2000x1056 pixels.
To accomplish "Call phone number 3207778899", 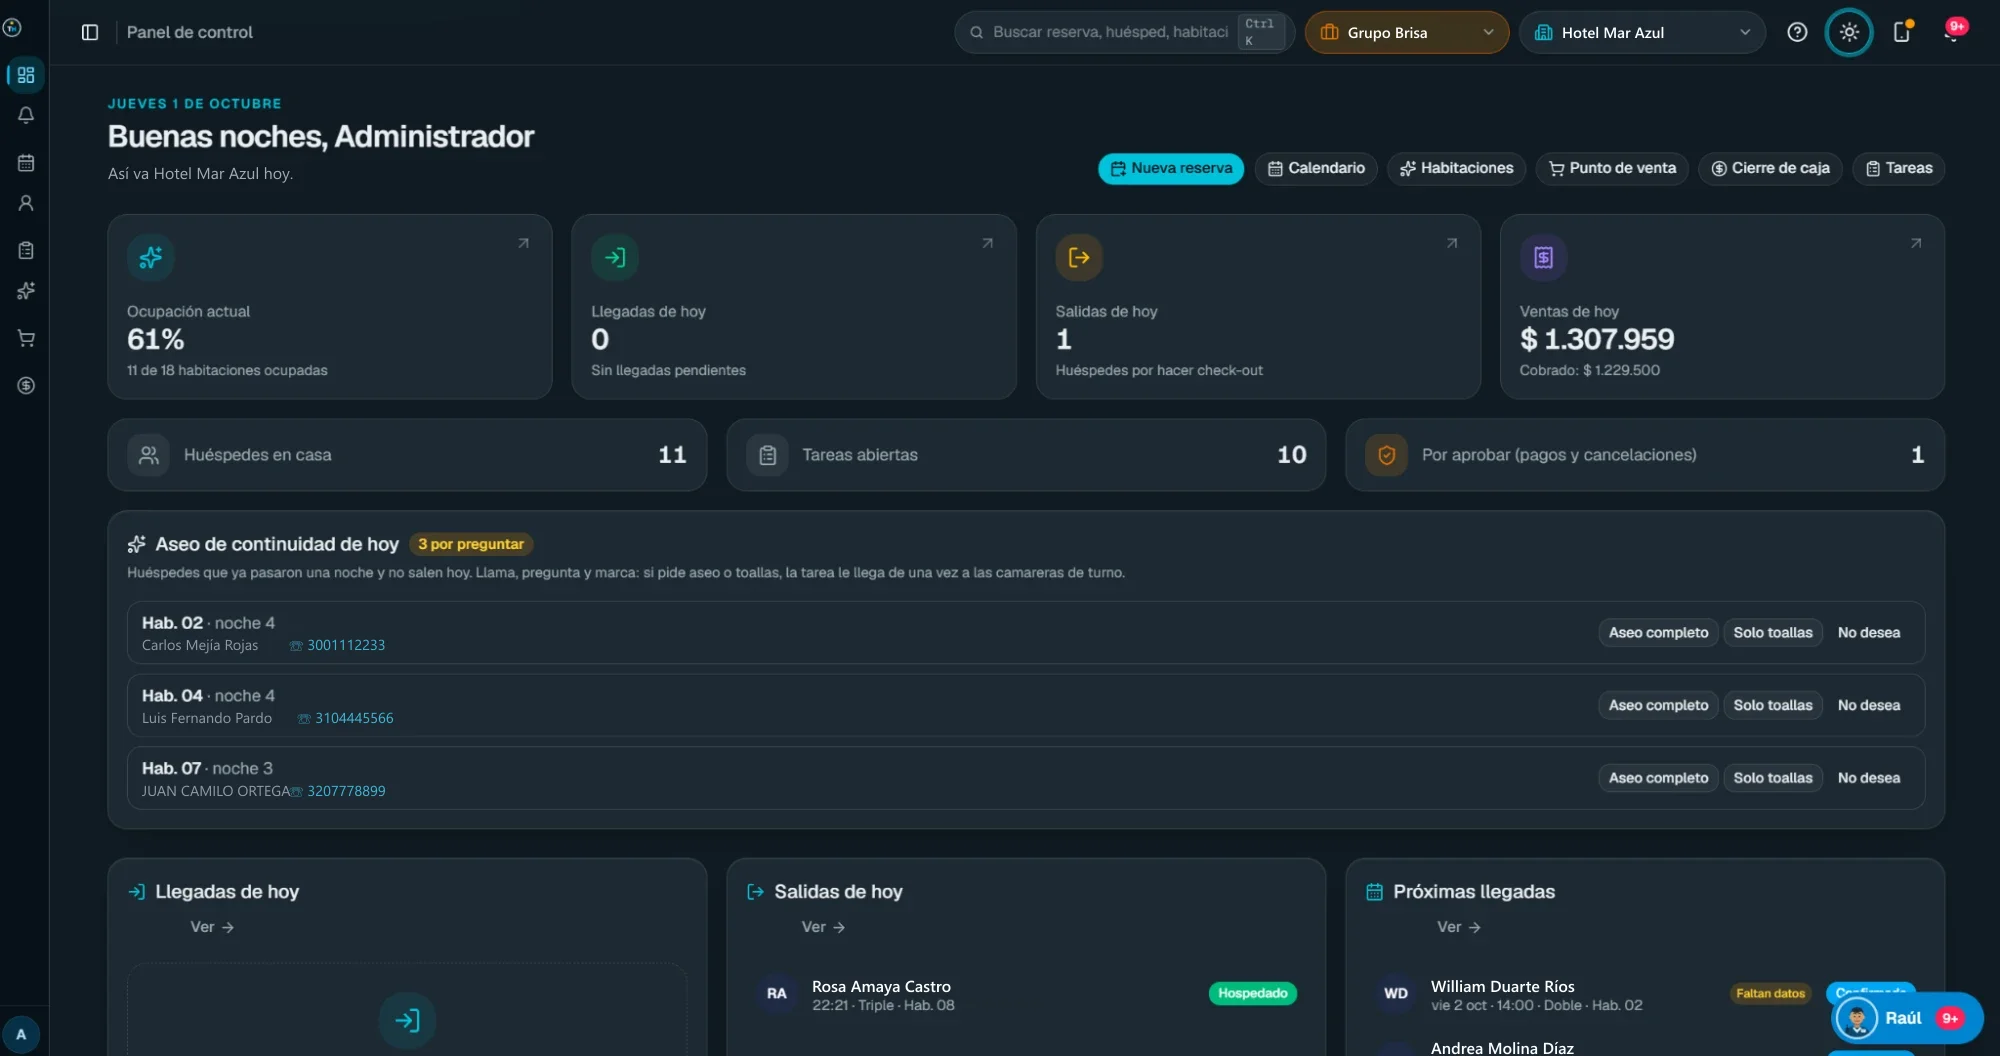I will tap(338, 791).
